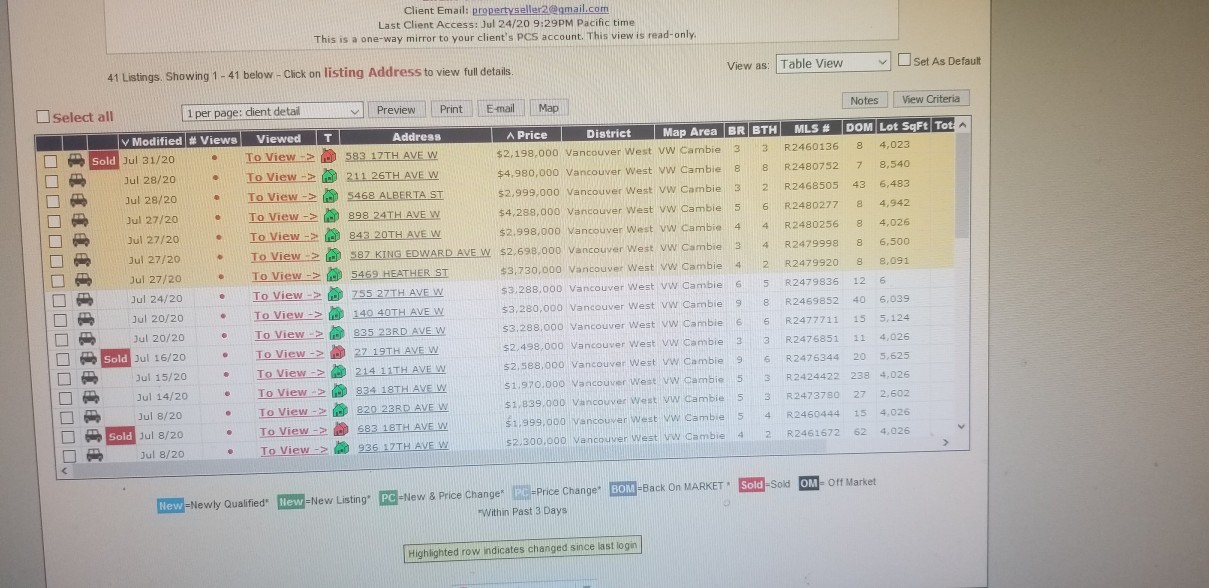Expand the 1 per page client detail dropdown
Screen dimensions: 1209x588
coord(272,111)
